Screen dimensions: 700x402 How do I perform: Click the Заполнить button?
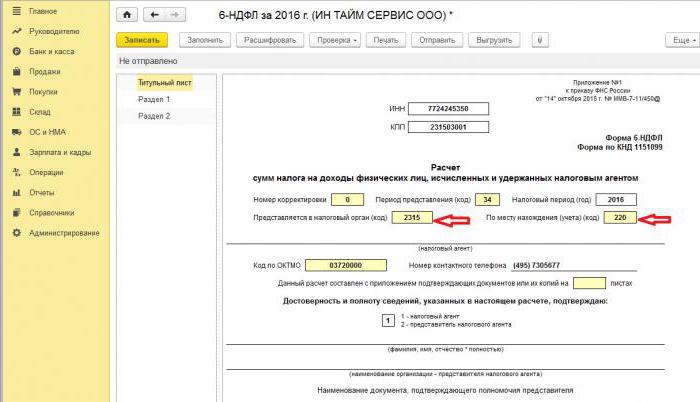tap(203, 40)
